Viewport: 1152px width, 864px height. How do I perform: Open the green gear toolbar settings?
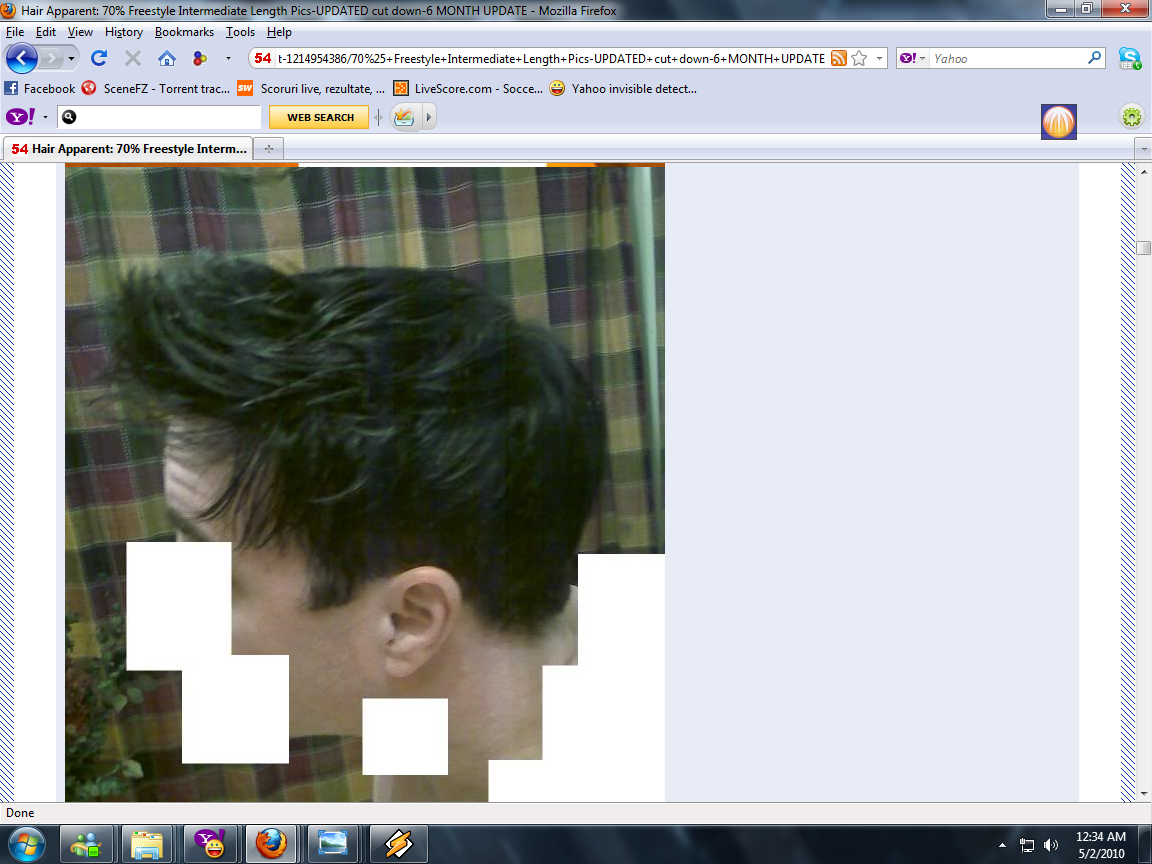[x=1131, y=117]
